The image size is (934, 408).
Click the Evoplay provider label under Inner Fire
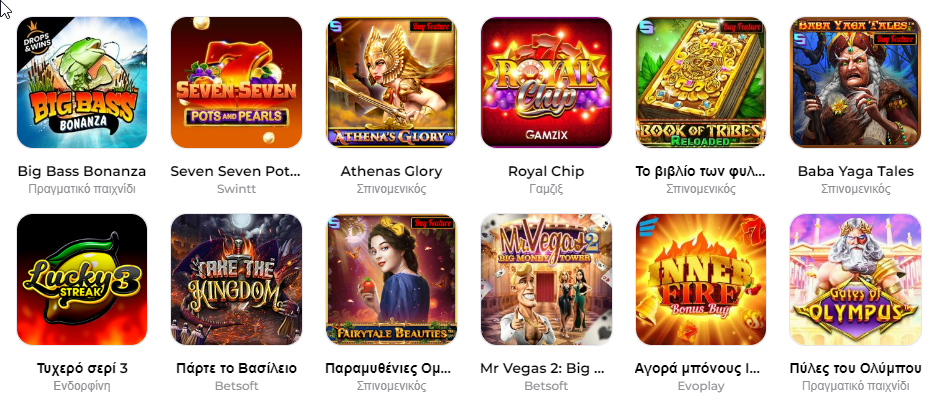pos(701,386)
